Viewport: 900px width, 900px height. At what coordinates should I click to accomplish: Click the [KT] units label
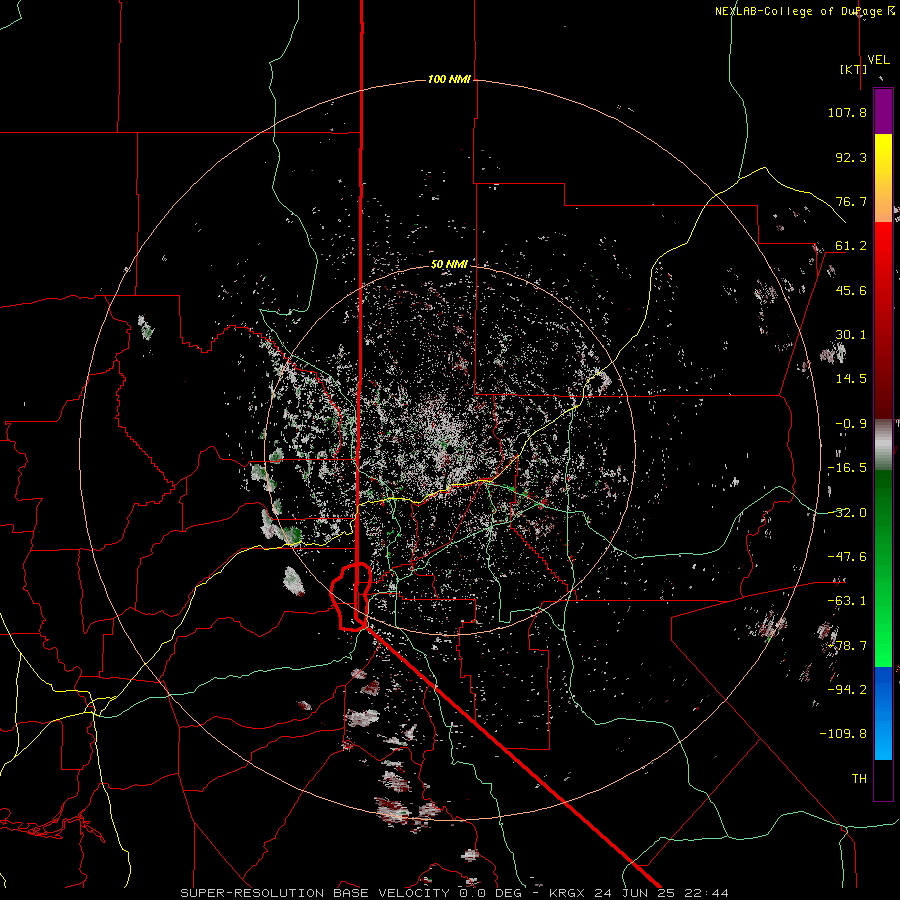click(x=854, y=69)
